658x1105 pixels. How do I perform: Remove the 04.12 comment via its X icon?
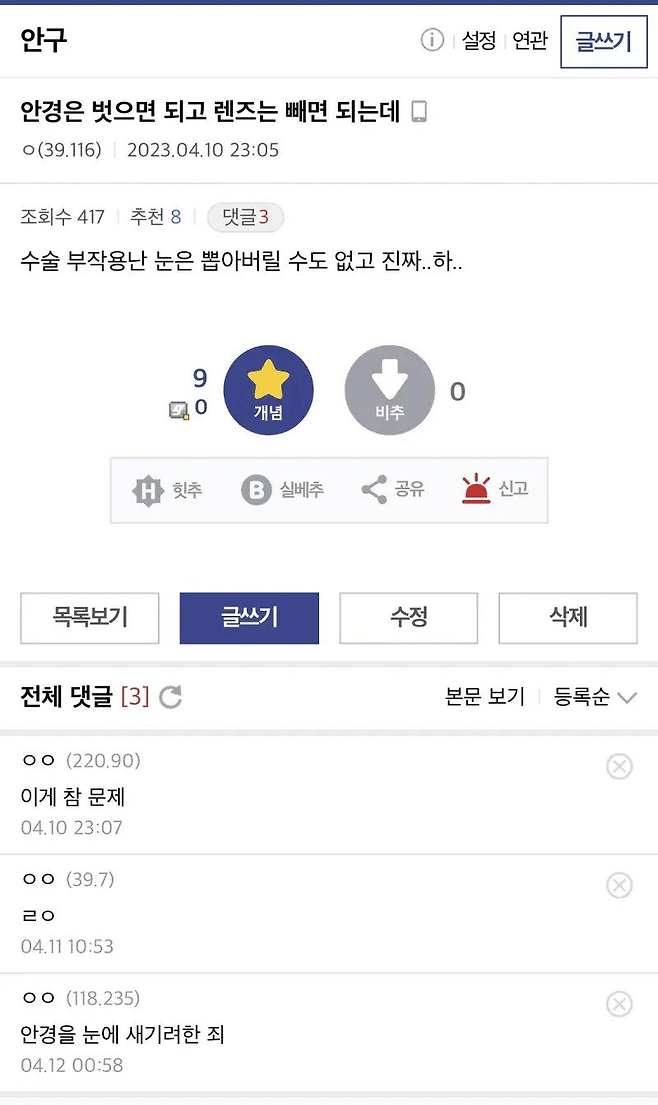(x=618, y=1004)
